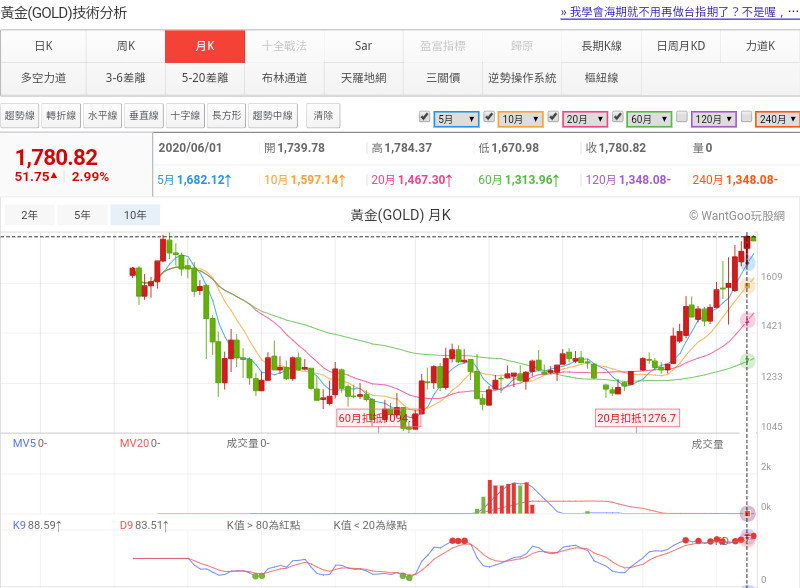Choose the 長方形 rectangle drawing tool
This screenshot has height=588, width=800.
pos(226,115)
